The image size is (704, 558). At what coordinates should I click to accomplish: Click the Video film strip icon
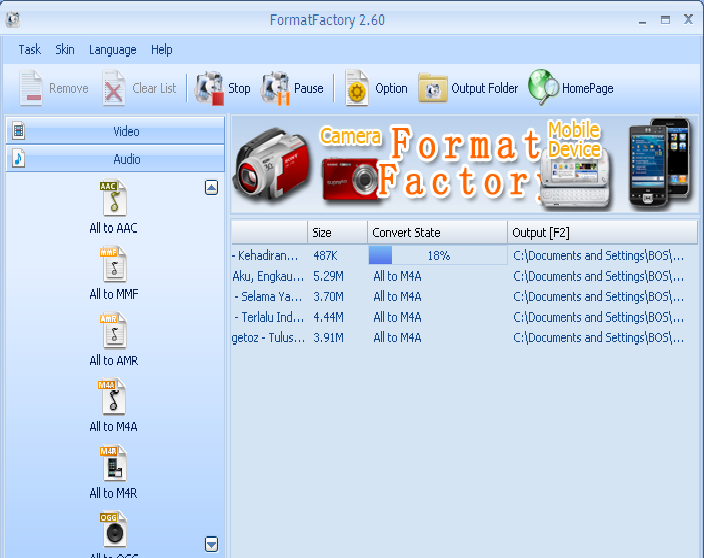[x=18, y=131]
